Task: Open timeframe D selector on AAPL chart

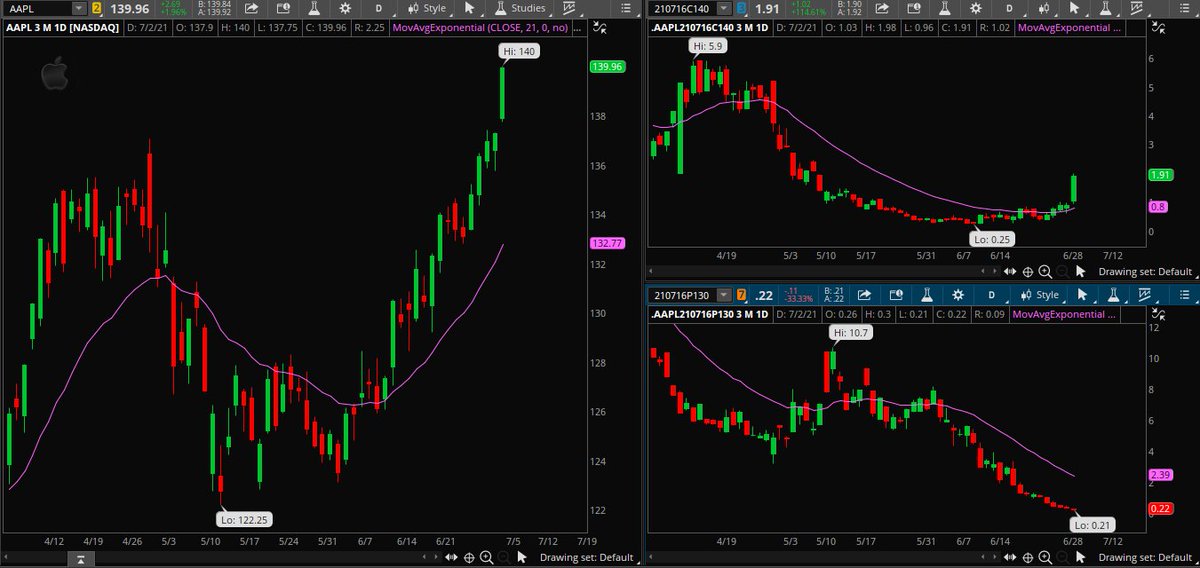Action: tap(379, 8)
